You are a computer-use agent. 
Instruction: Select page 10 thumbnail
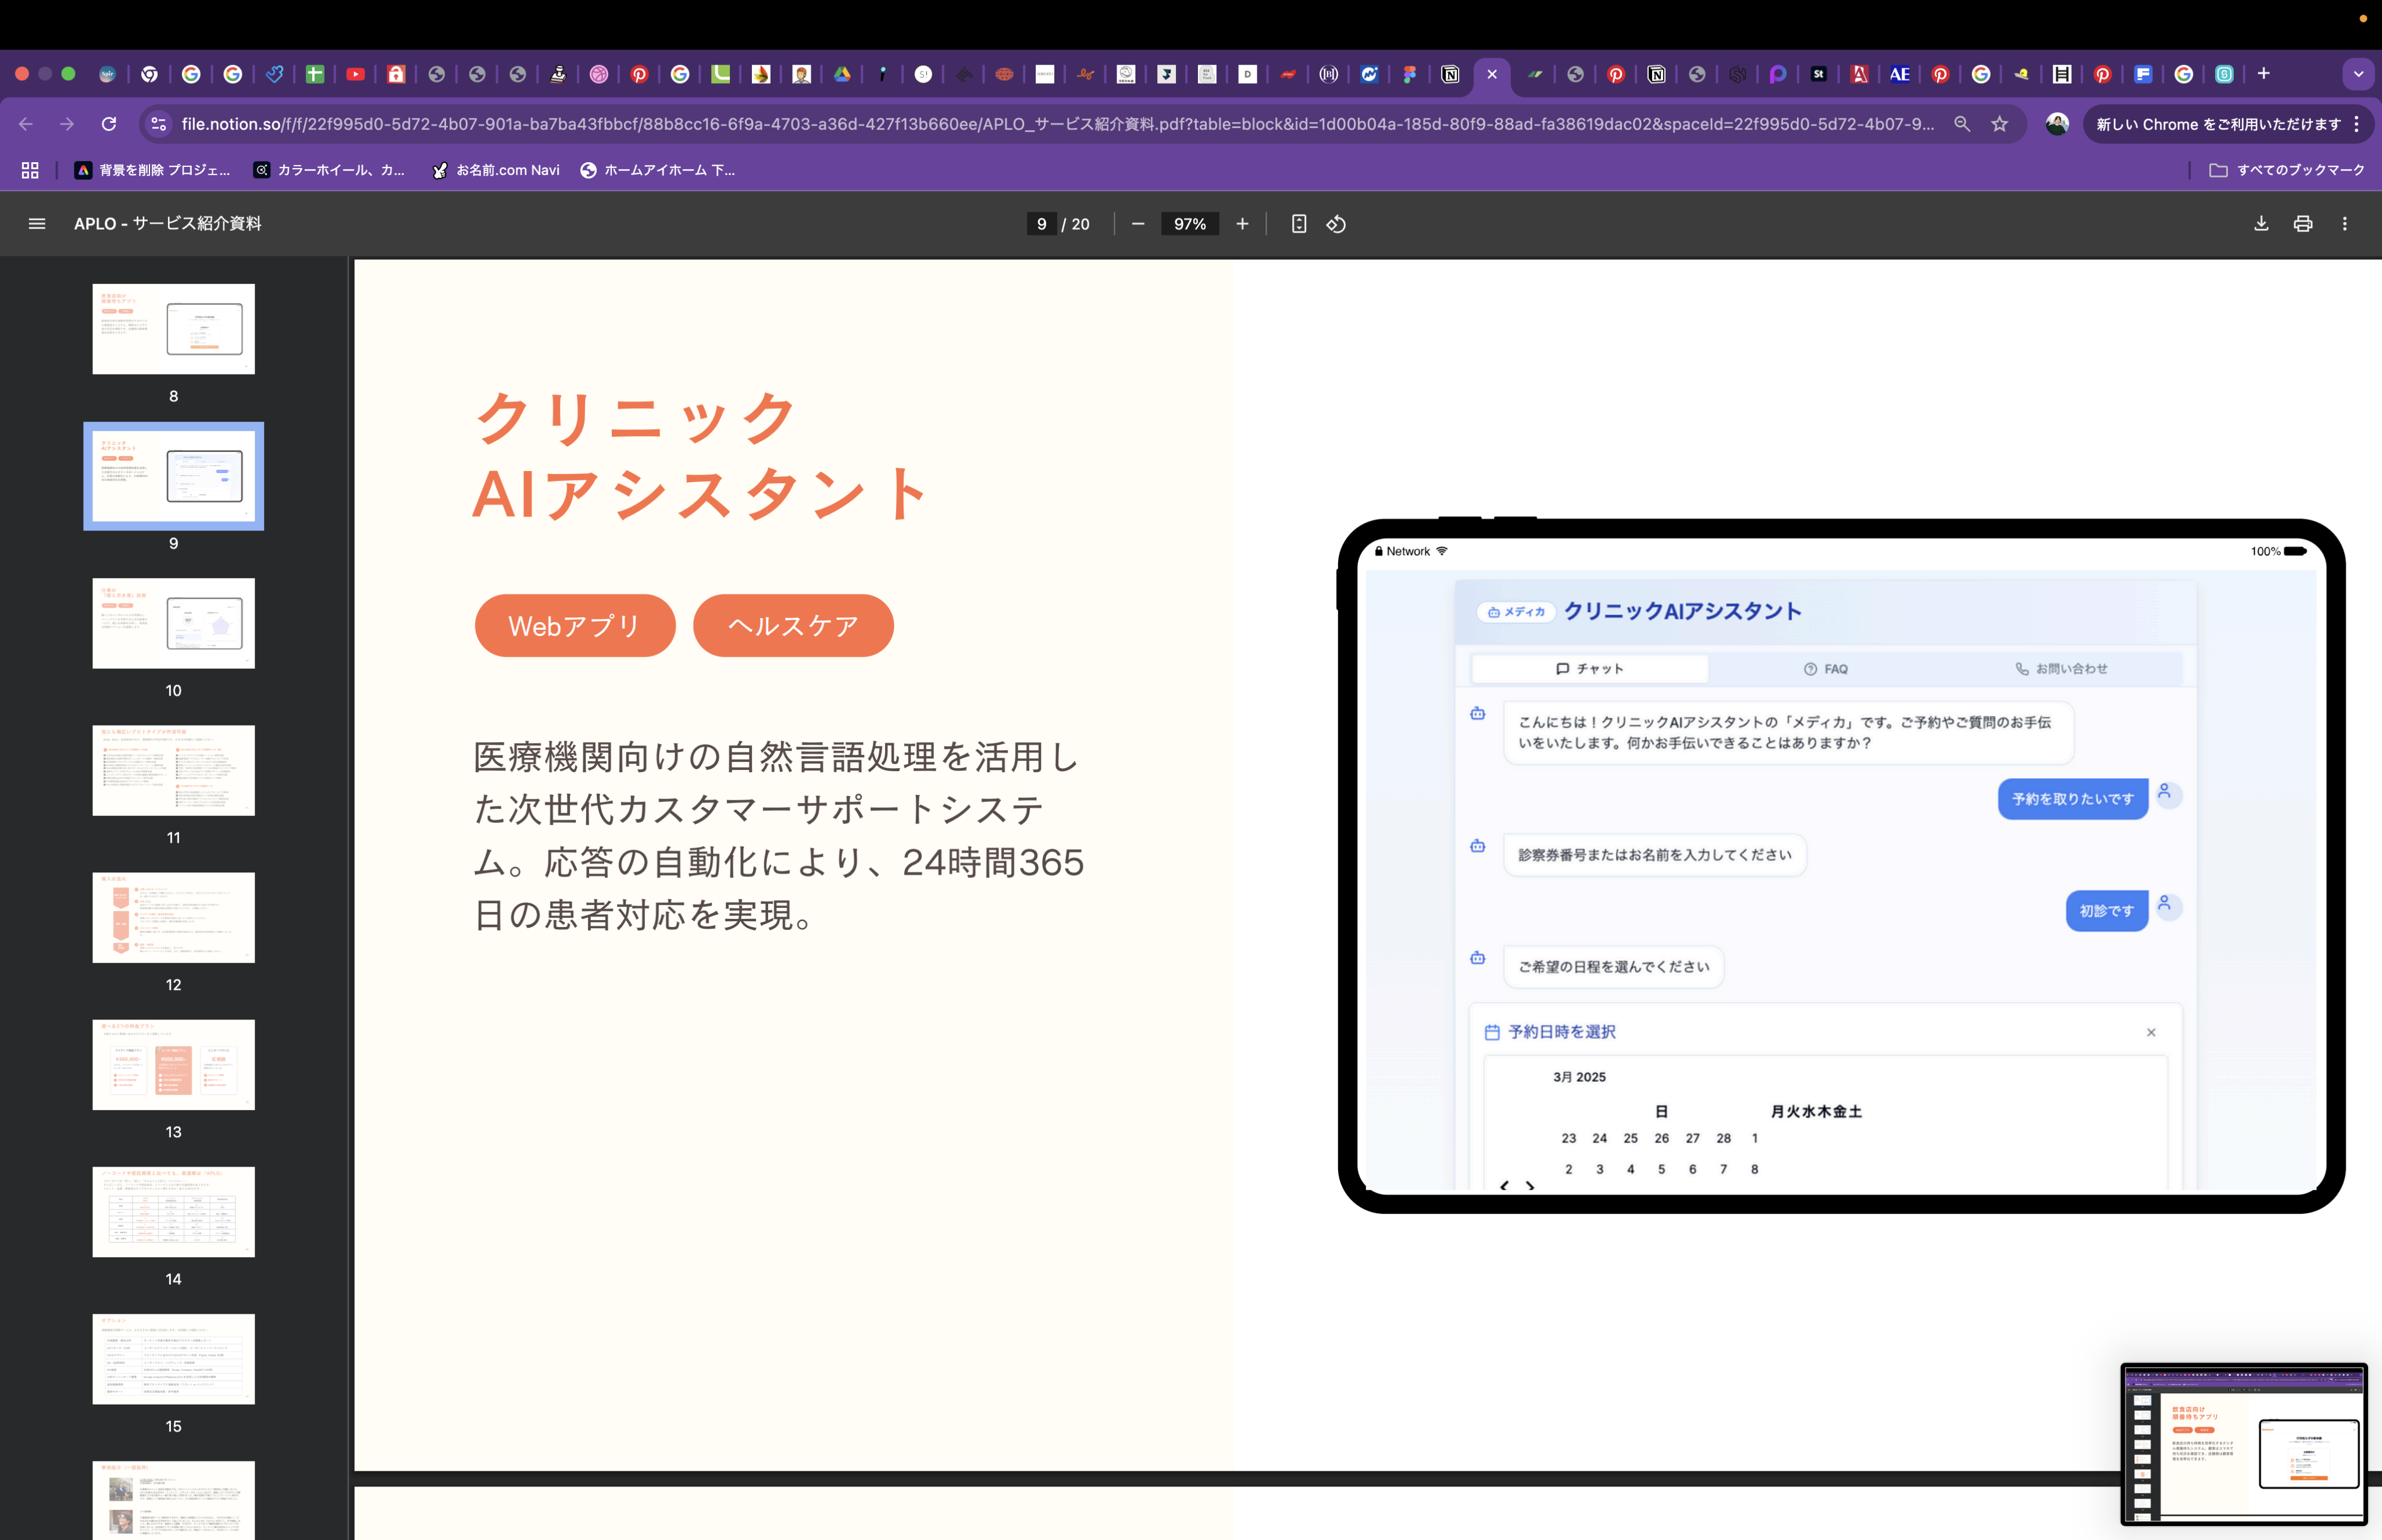click(174, 623)
